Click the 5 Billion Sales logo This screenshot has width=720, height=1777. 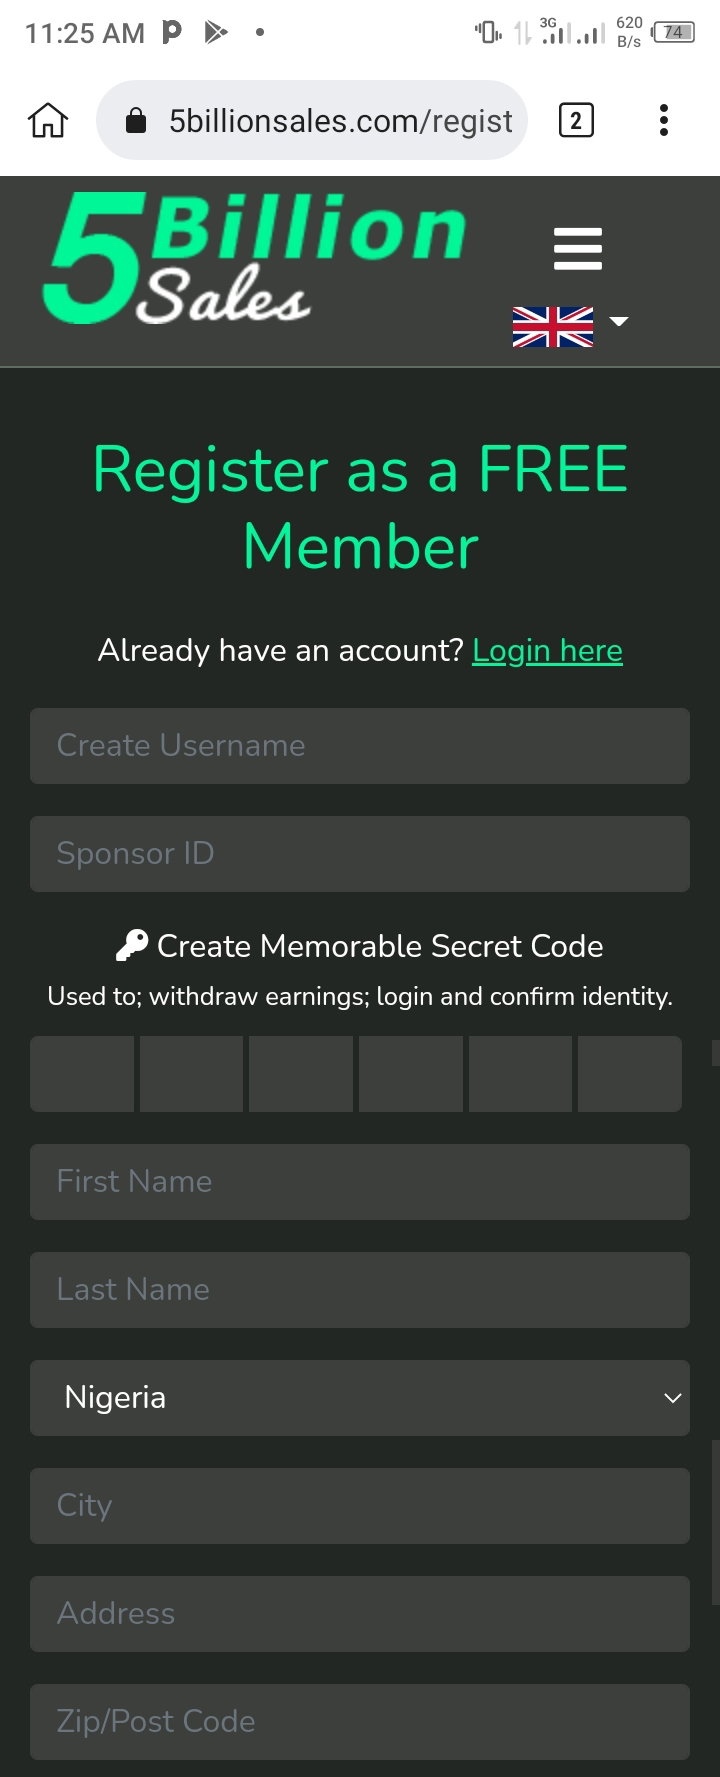pyautogui.click(x=255, y=259)
